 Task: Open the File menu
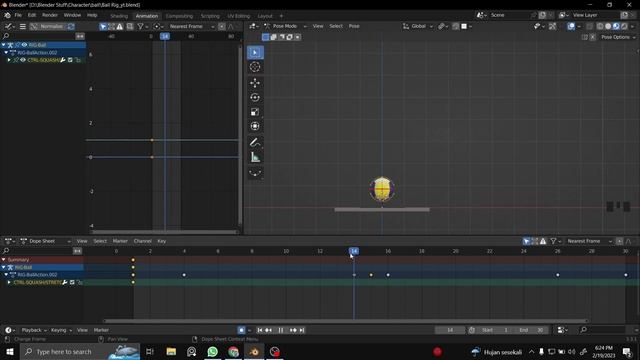pos(18,15)
